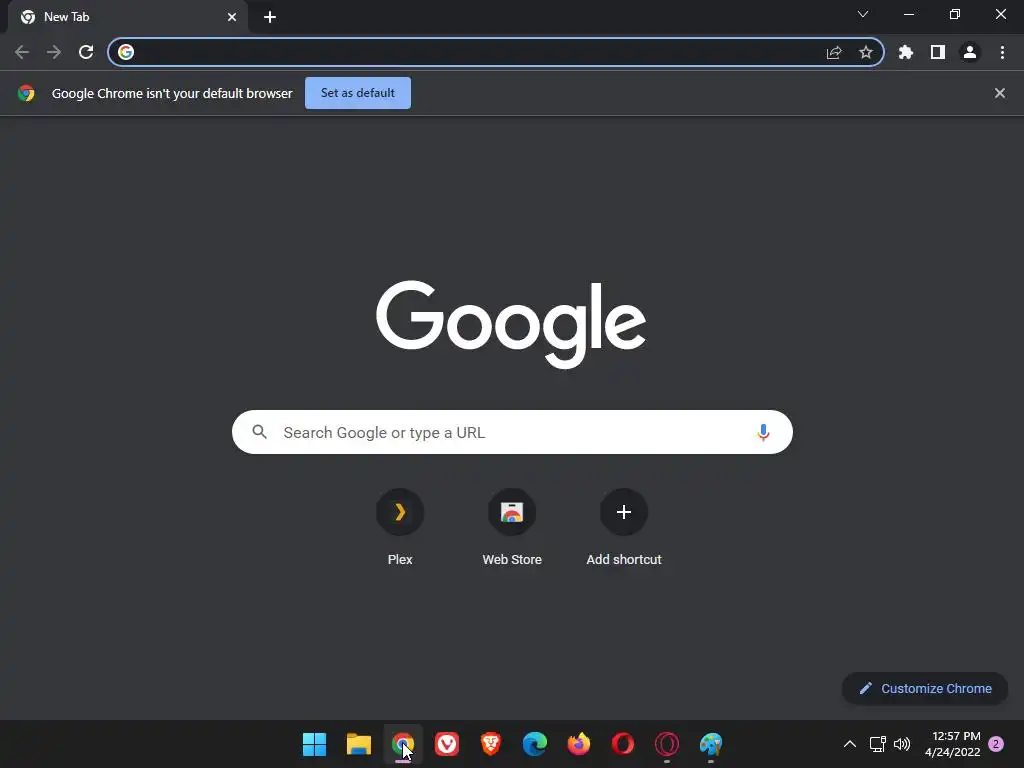This screenshot has width=1024, height=768.
Task: Open the Extensions puzzle icon
Action: [x=906, y=52]
